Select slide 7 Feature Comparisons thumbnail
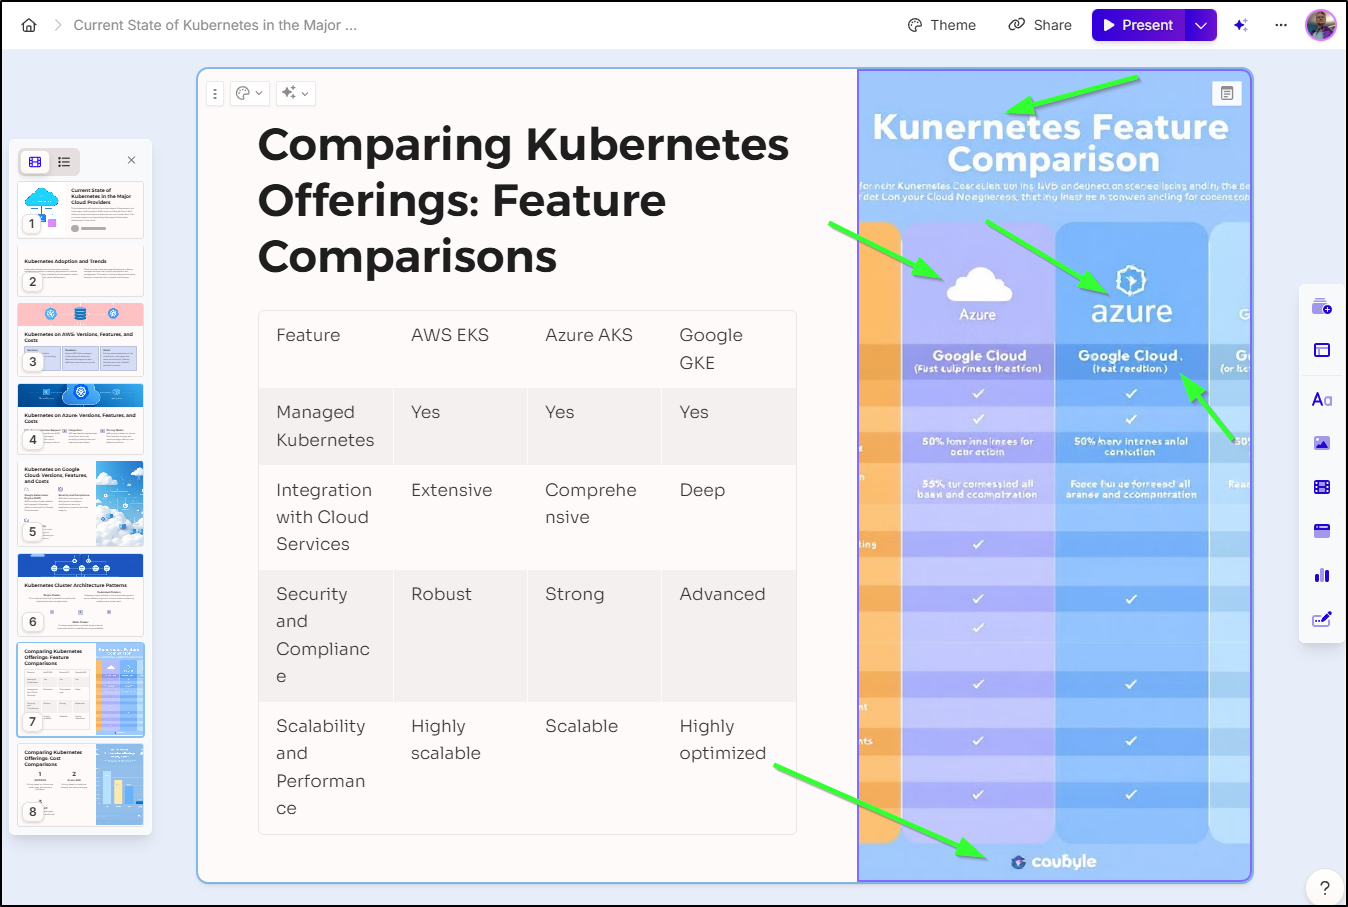Viewport: 1348px width, 907px height. tap(80, 689)
